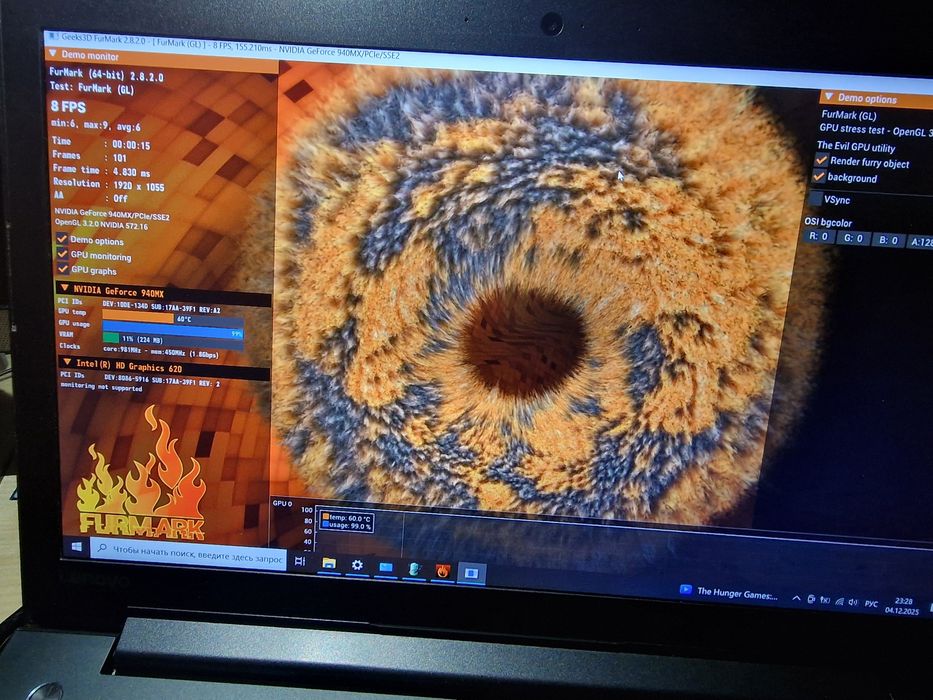
Task: Click the OSI bgcolor B: 0 field
Action: coord(888,240)
